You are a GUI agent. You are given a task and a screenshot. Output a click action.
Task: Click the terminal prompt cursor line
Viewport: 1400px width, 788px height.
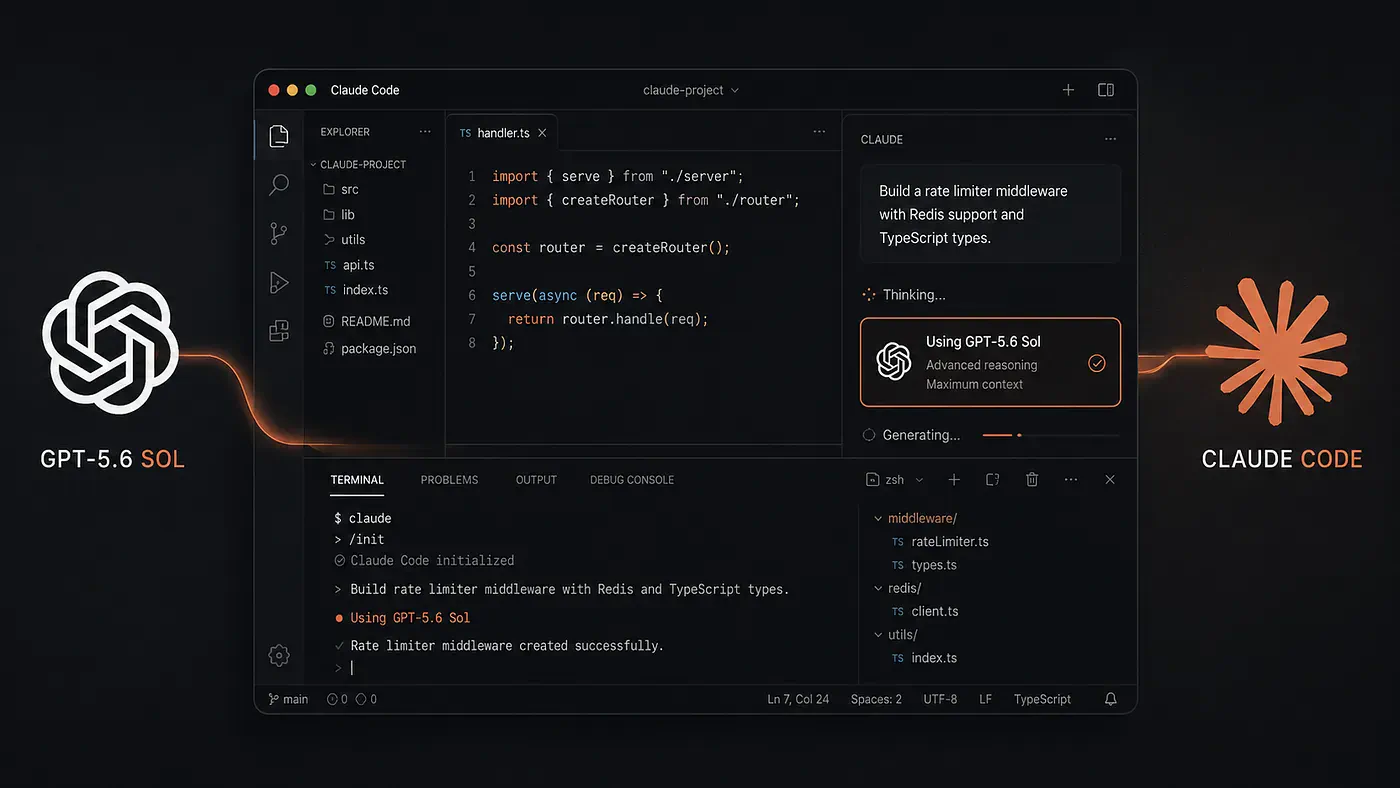(344, 667)
